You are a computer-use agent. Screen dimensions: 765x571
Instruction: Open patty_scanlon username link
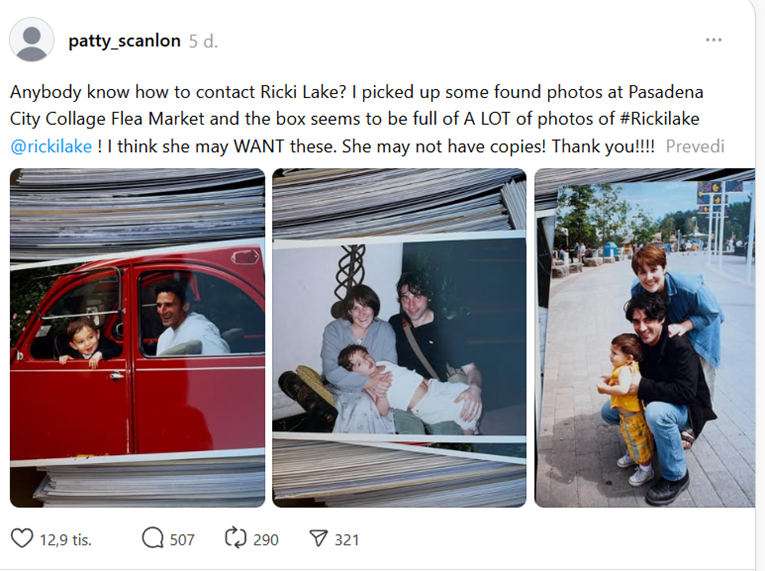[124, 41]
